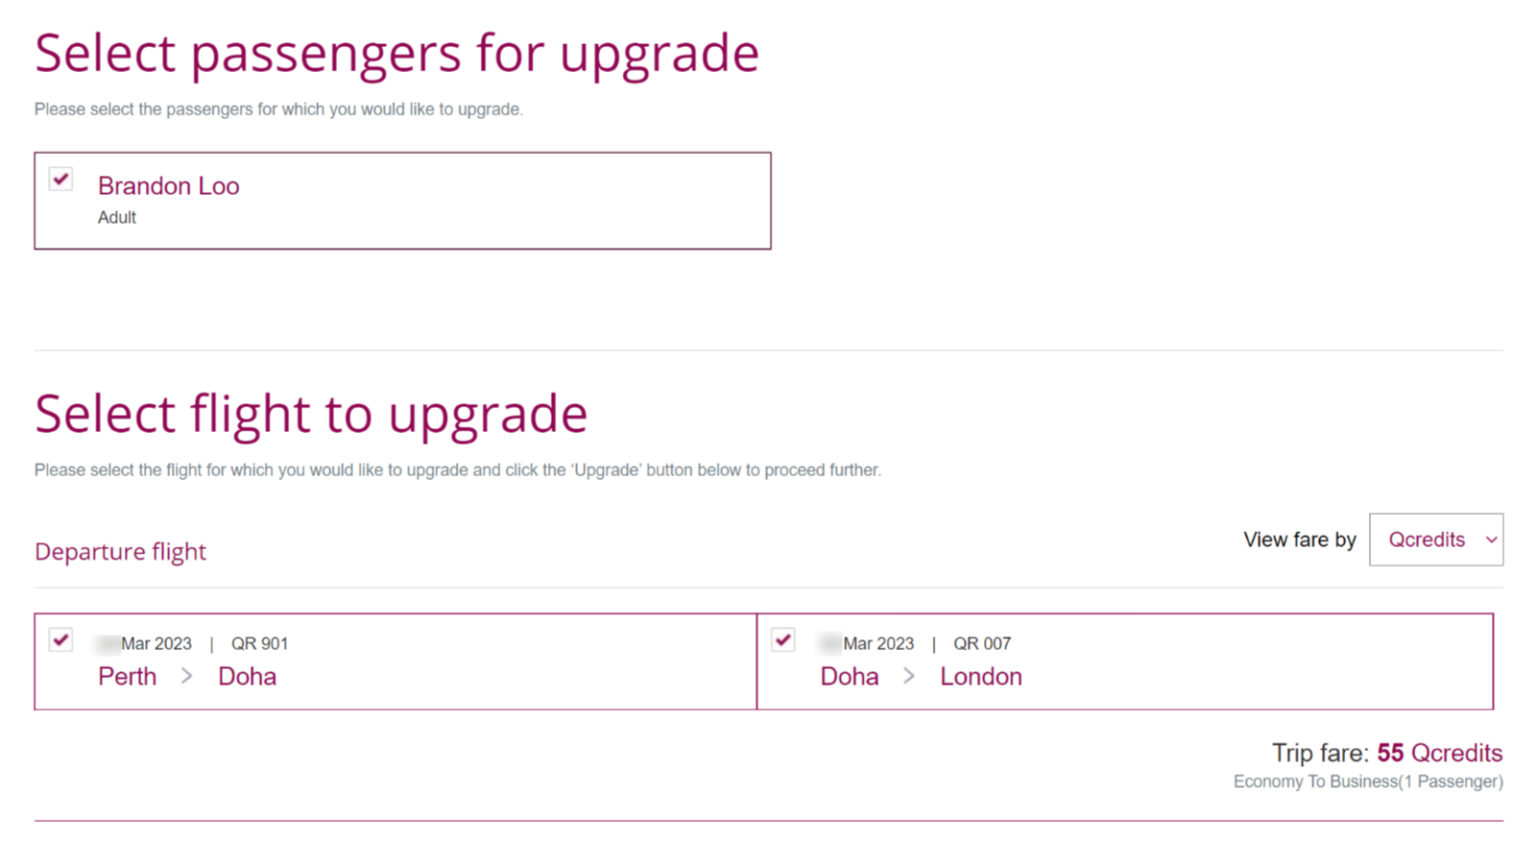1536x864 pixels.
Task: Uncheck the QR 007 Doha to London flight
Action: [x=782, y=640]
